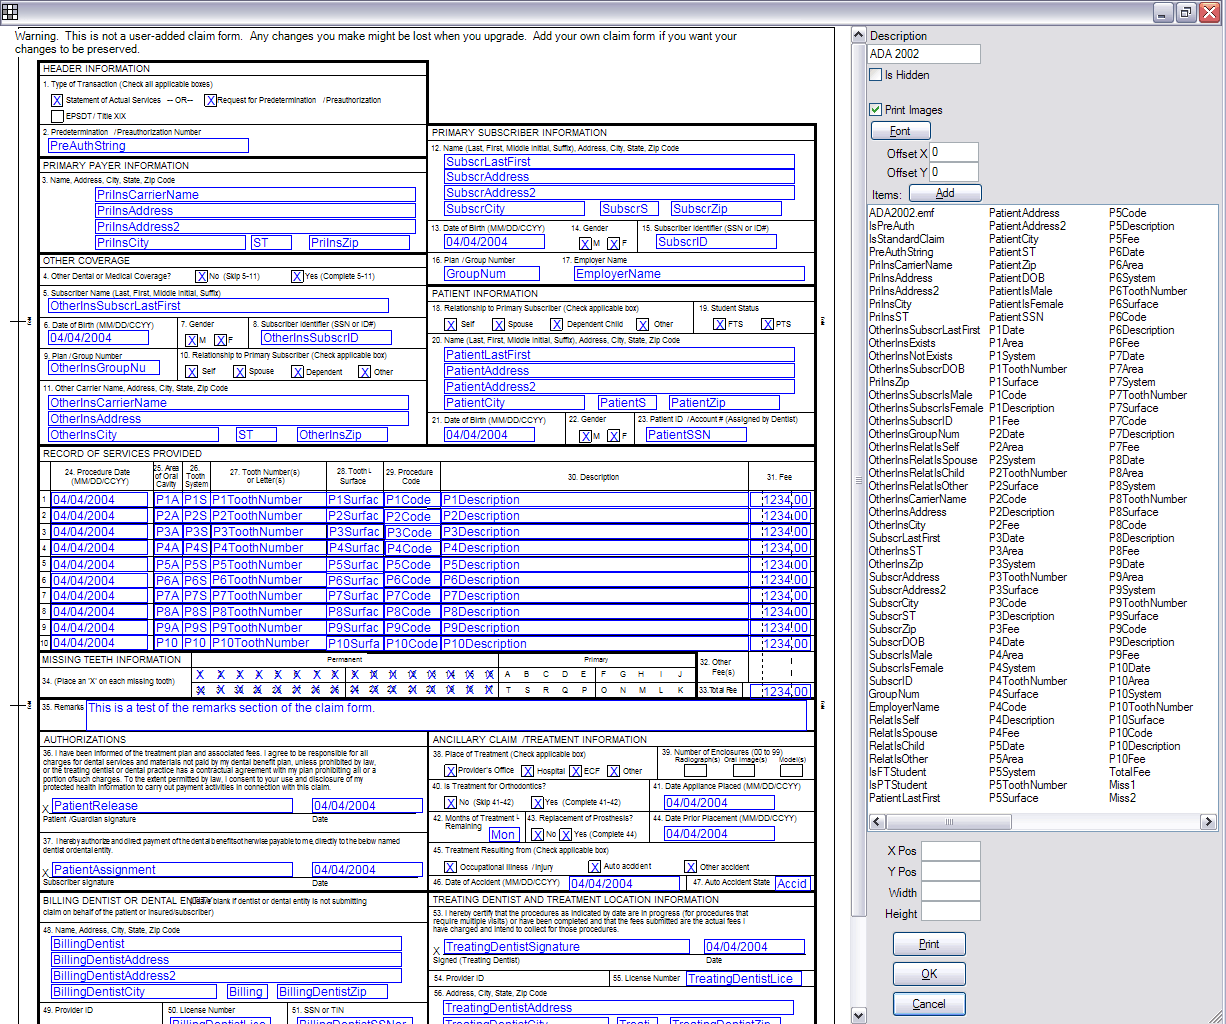This screenshot has width=1226, height=1024.
Task: Toggle the Statement of Actual Services checkbox
Action: (x=57, y=100)
